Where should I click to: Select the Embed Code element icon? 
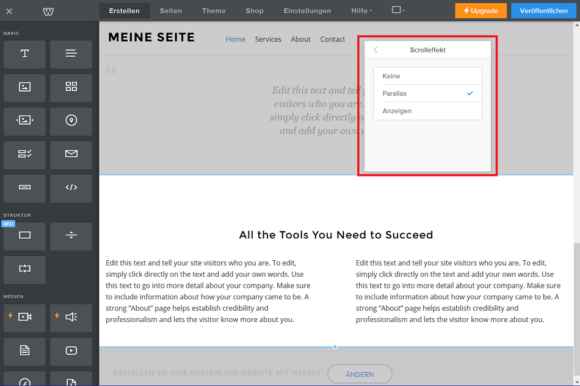click(71, 188)
